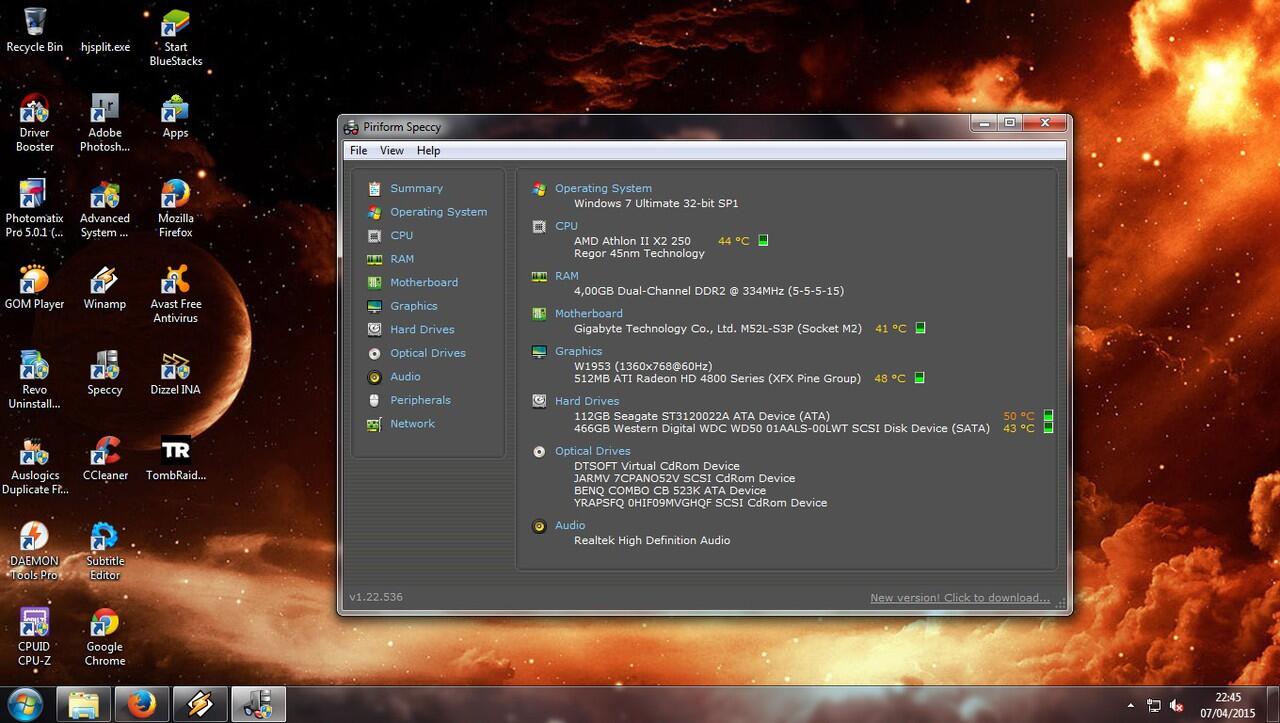The width and height of the screenshot is (1280, 723).
Task: Select the RAM icon in sidebar
Action: [x=374, y=259]
